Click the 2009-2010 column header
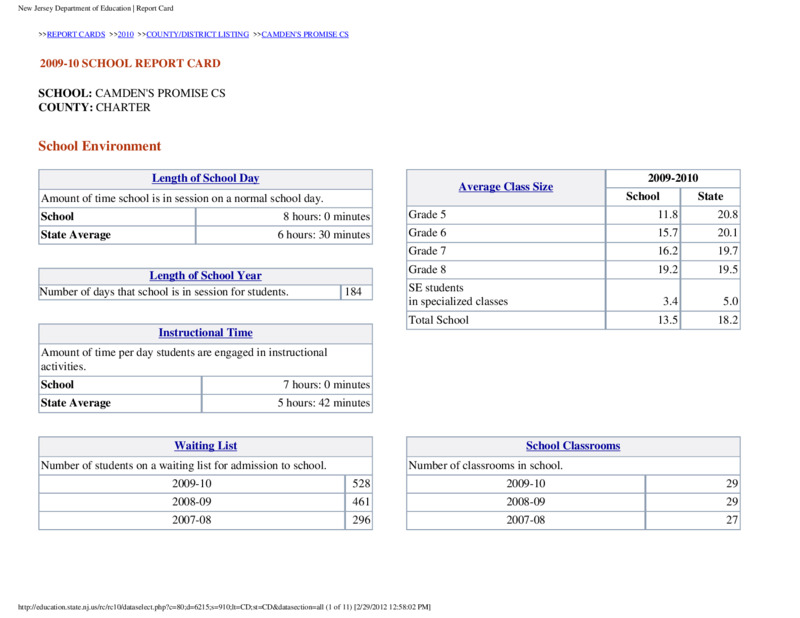This screenshot has height=618, width=800. point(672,178)
